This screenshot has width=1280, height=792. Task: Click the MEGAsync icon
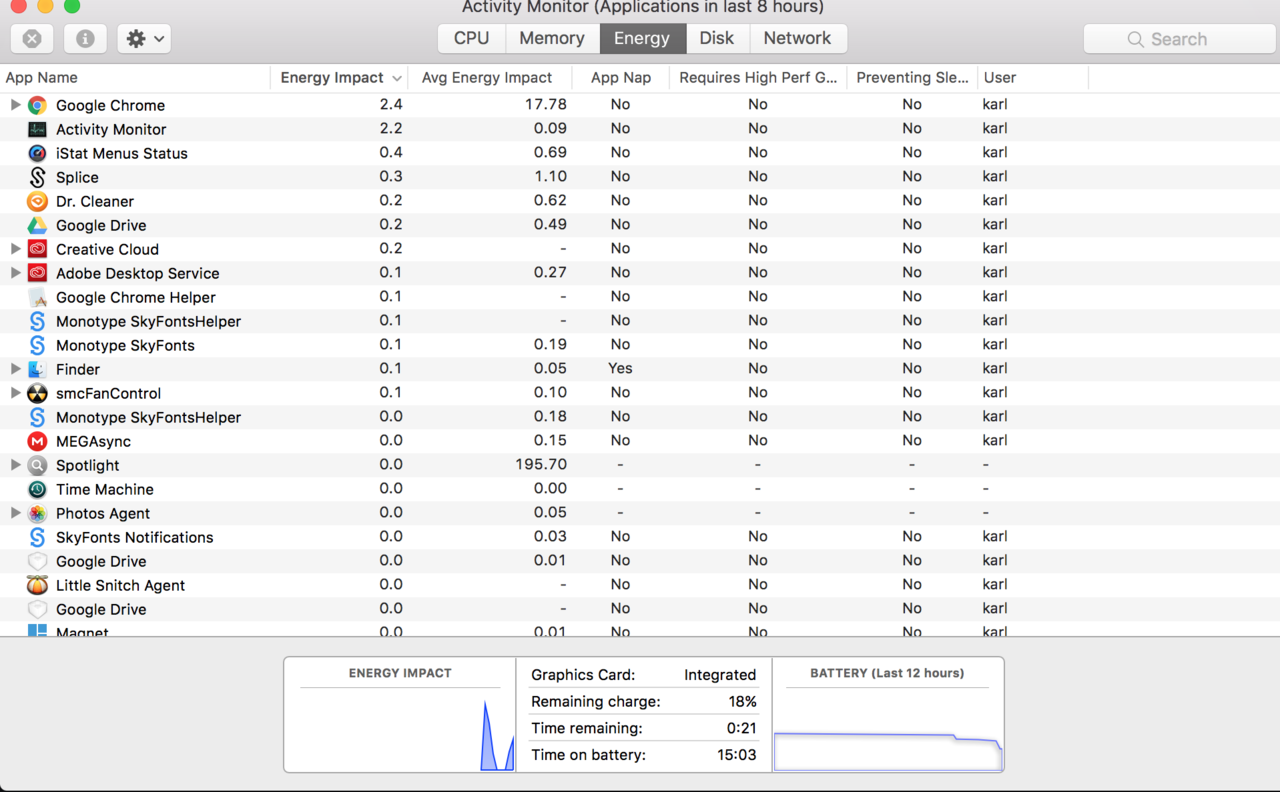pos(37,441)
